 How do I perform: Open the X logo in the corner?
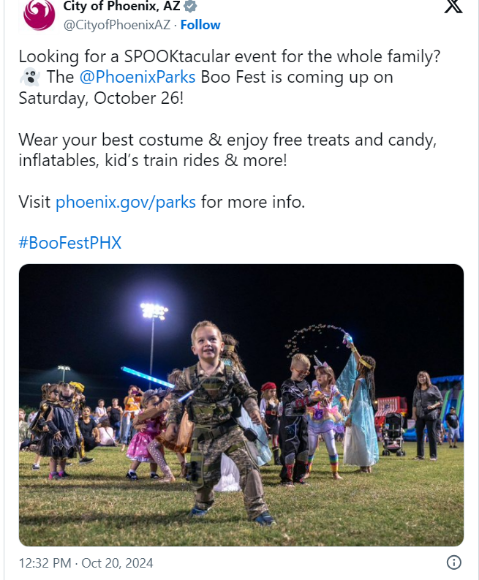click(453, 6)
